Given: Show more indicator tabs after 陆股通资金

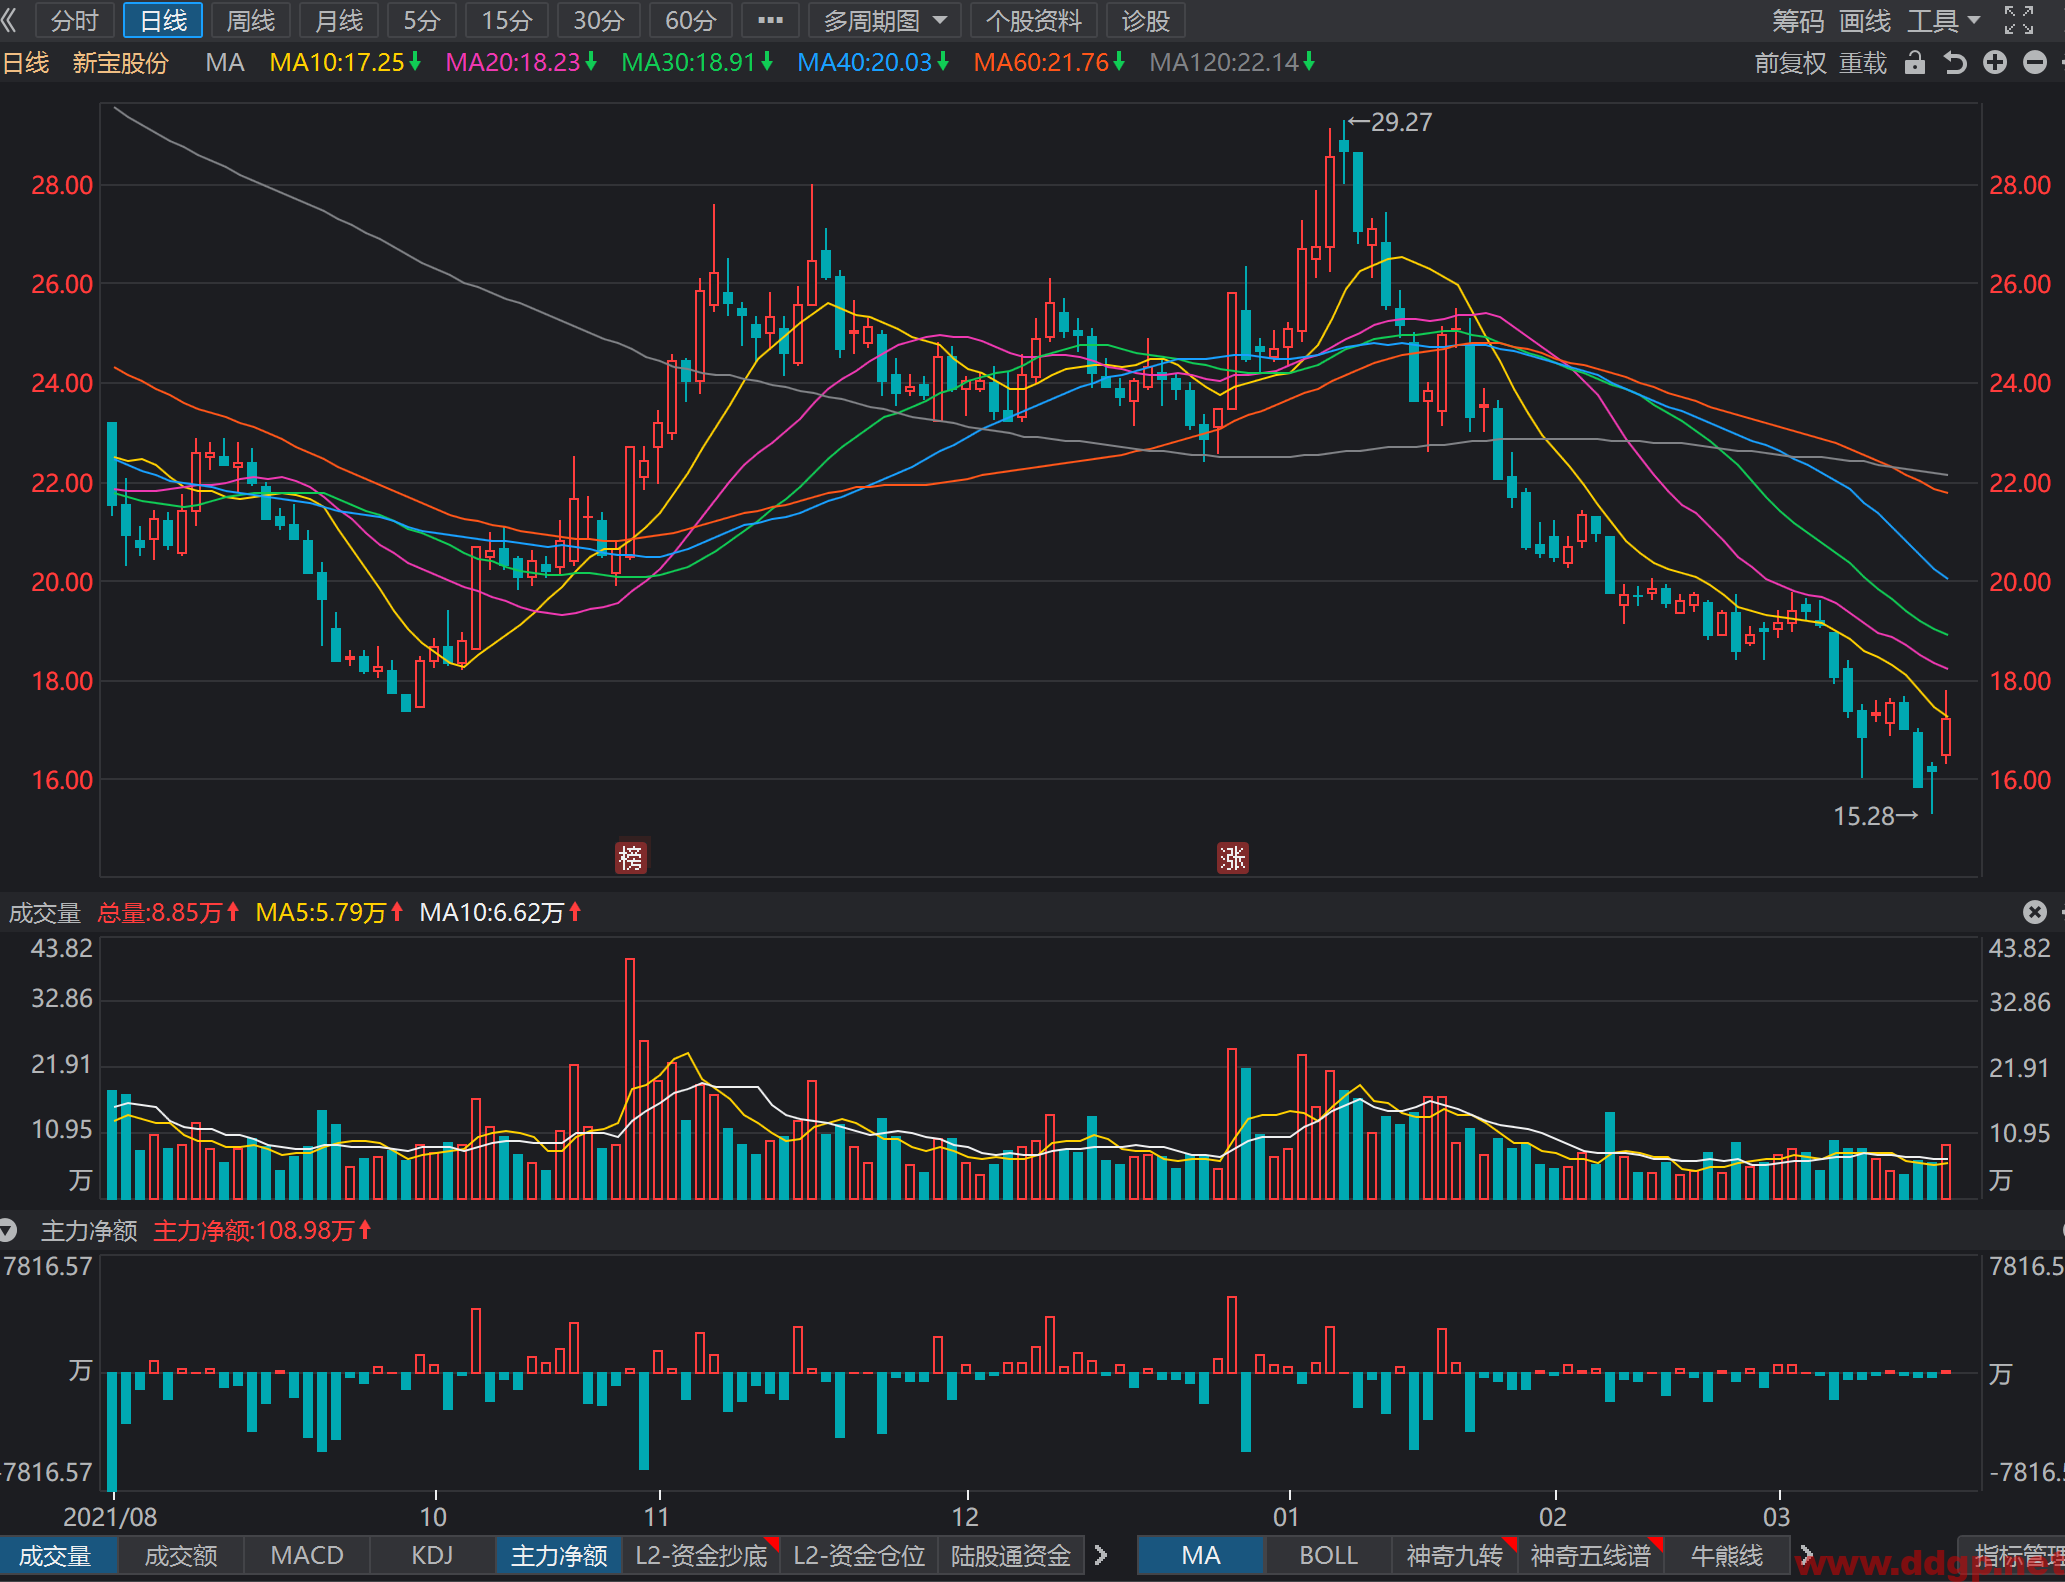Looking at the screenshot, I should point(1101,1555).
